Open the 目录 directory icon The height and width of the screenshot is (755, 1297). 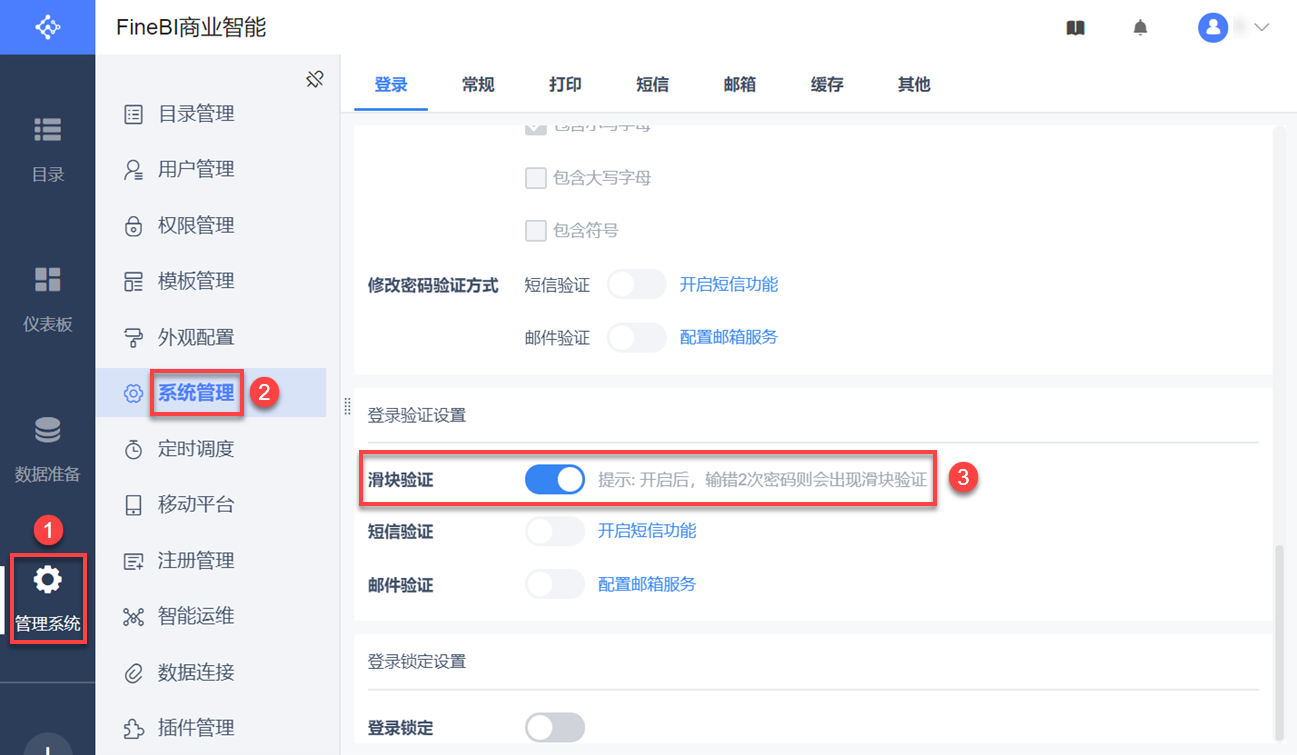pyautogui.click(x=47, y=130)
